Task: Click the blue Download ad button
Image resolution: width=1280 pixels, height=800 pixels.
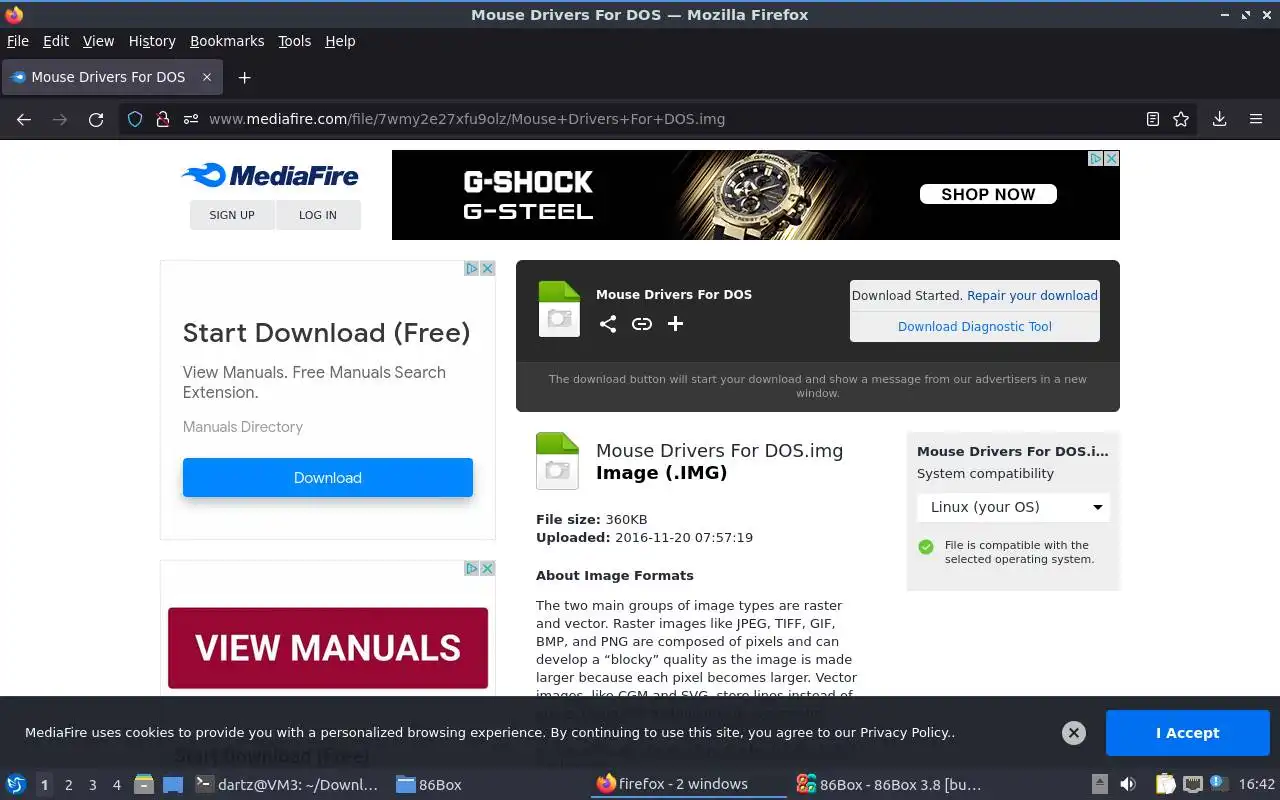Action: point(328,478)
